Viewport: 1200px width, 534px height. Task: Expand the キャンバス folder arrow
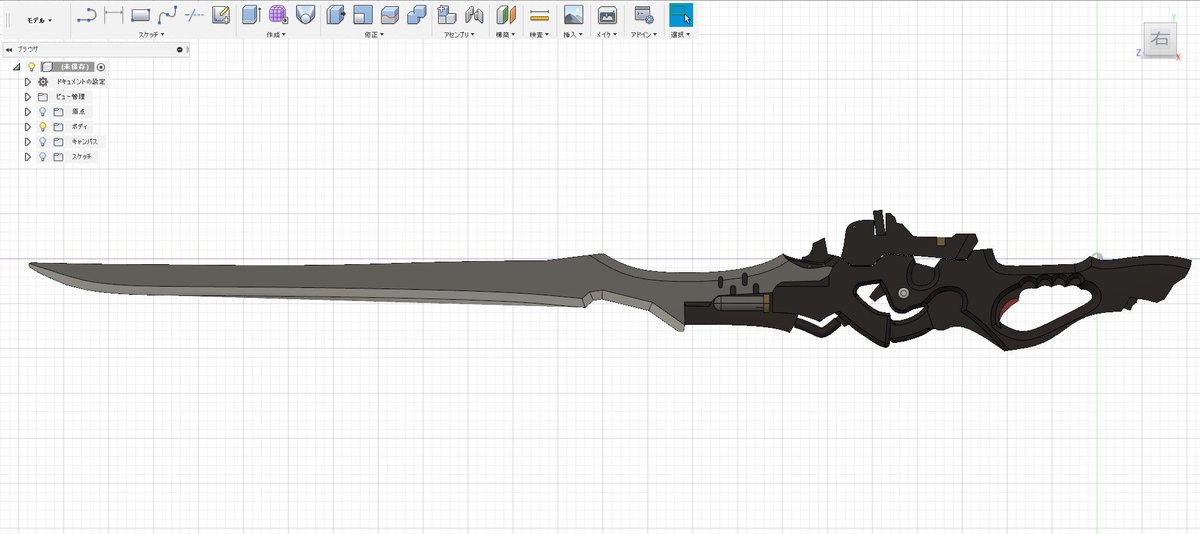click(x=28, y=142)
